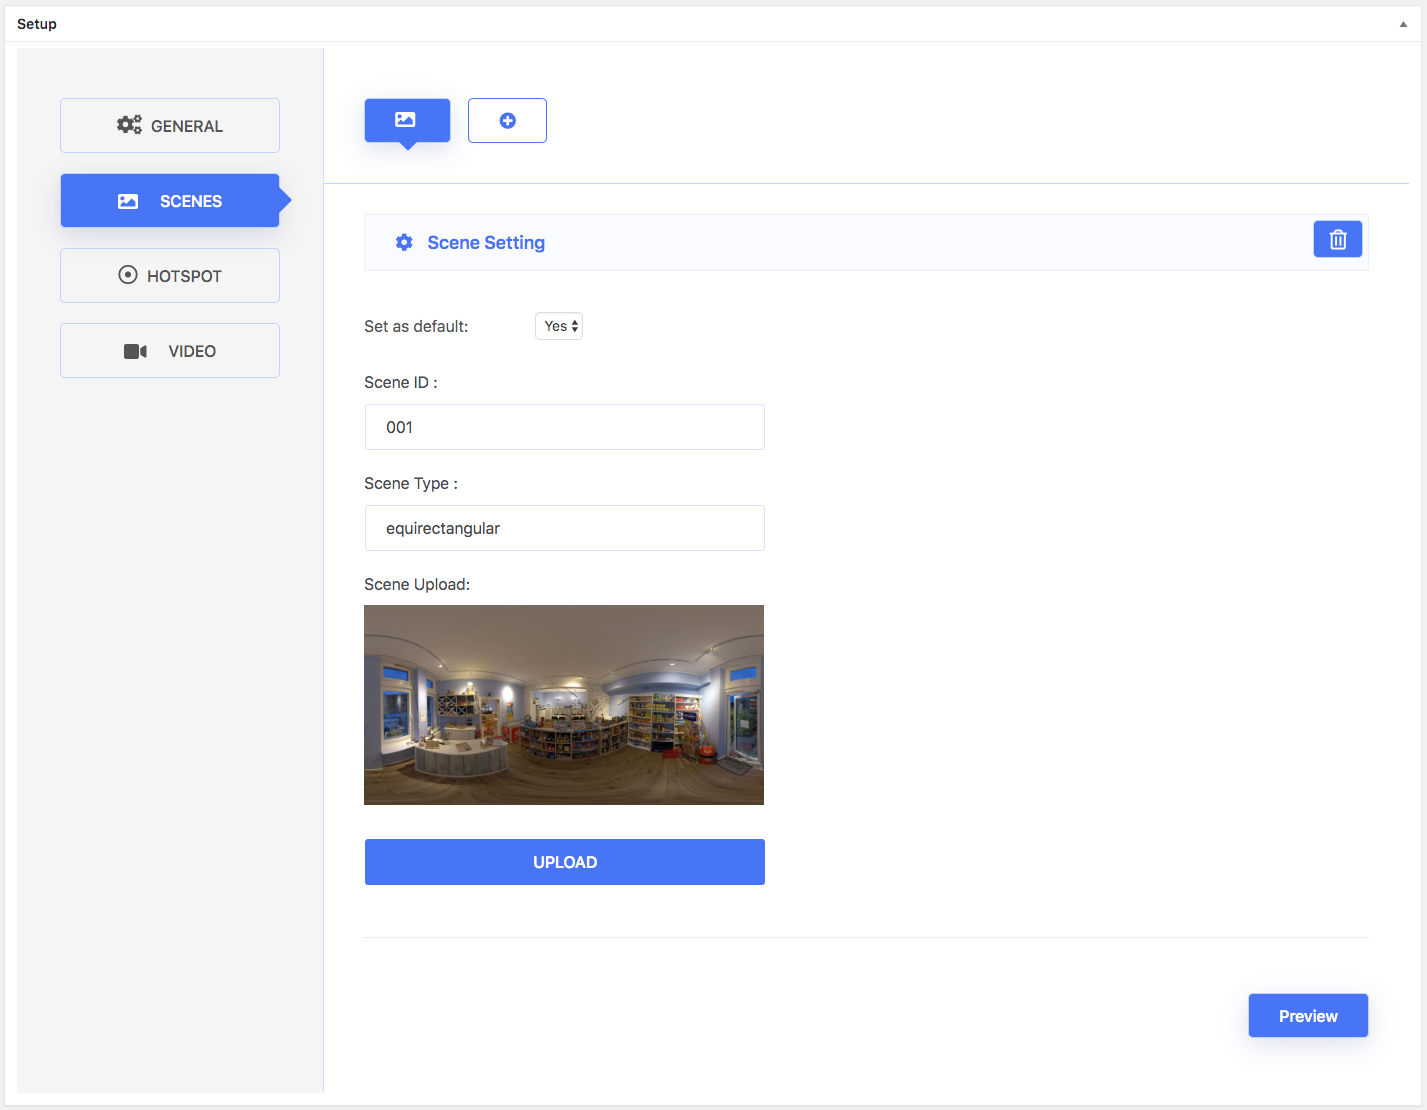Switch to the HOTSPOT tab
This screenshot has width=1427, height=1110.
click(x=170, y=276)
